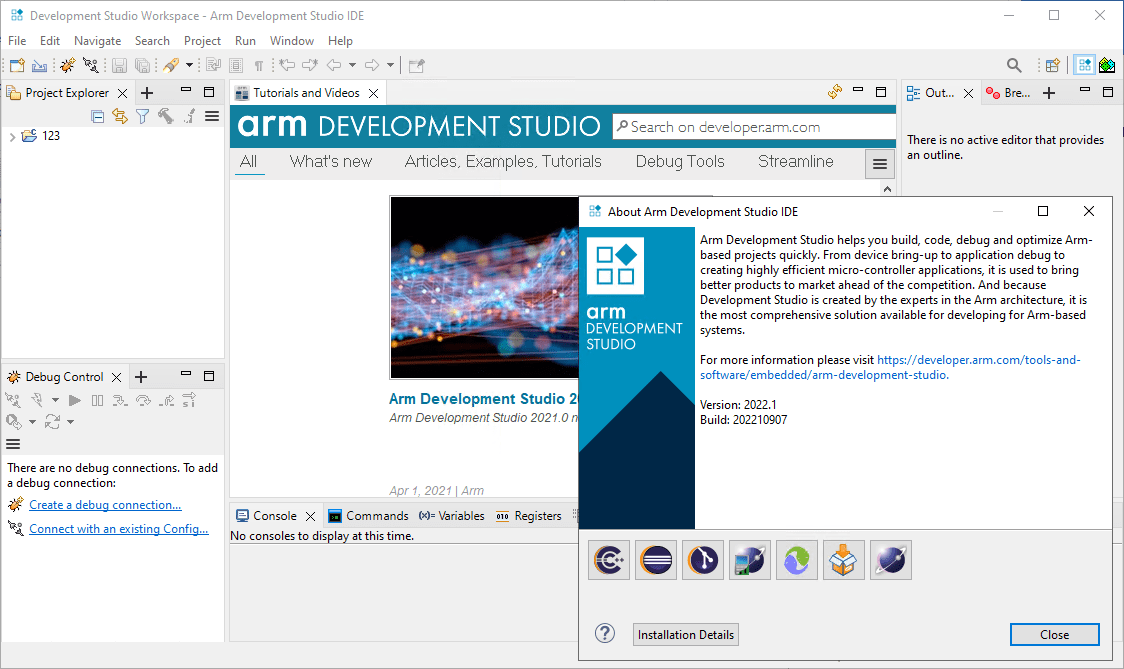
Task: Open the hamburger menu in Tutorials page
Action: (x=880, y=164)
